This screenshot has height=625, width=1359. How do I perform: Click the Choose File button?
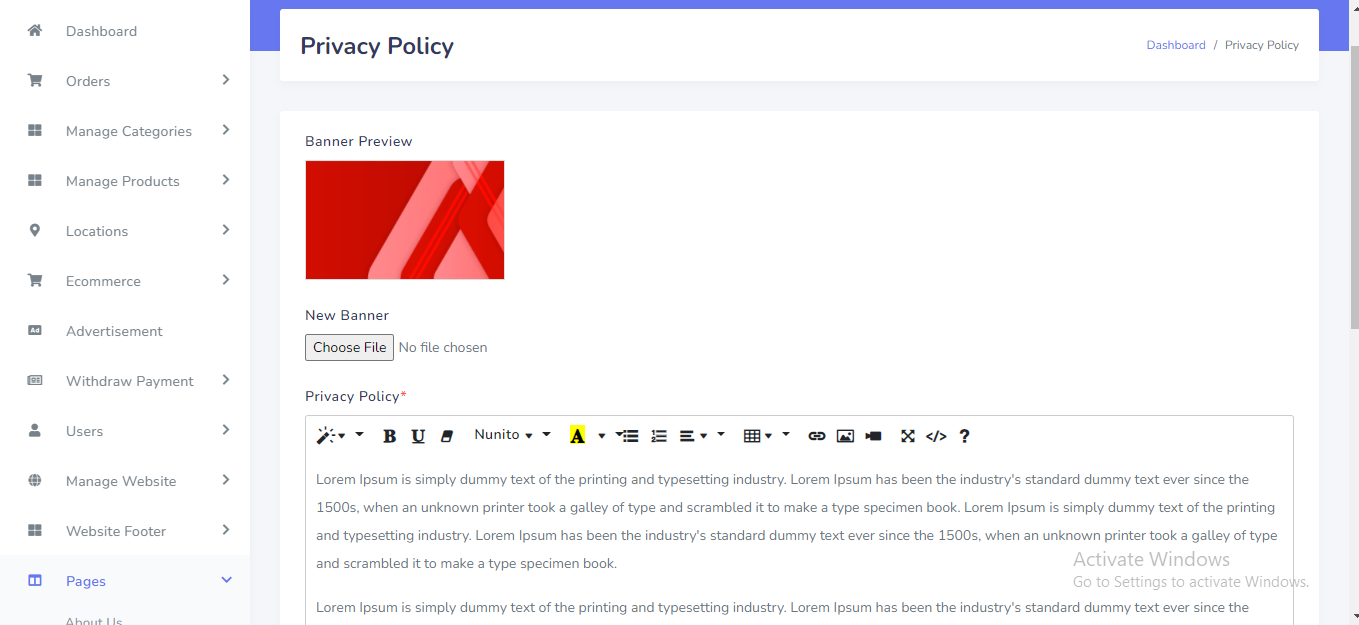click(349, 347)
